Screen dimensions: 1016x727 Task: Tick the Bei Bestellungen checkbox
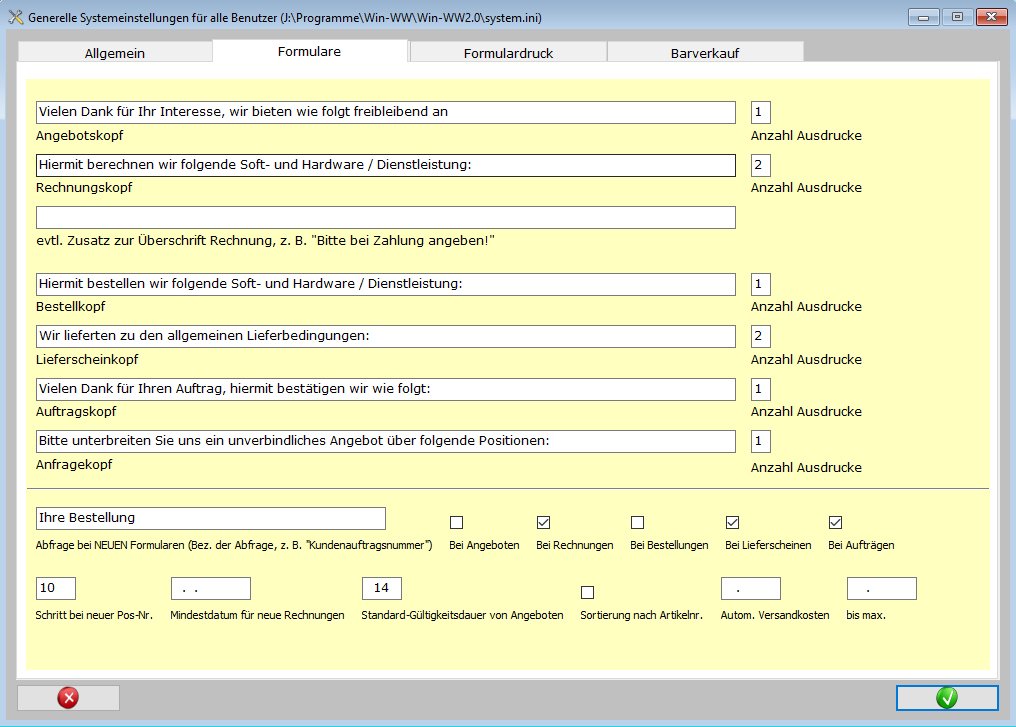[x=638, y=522]
